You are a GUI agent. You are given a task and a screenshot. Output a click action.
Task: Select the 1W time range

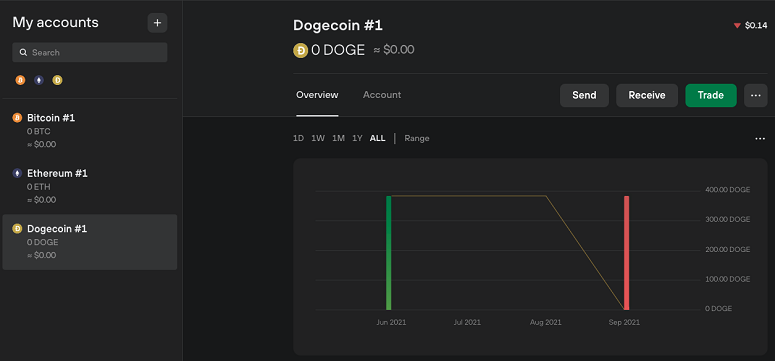click(x=318, y=138)
